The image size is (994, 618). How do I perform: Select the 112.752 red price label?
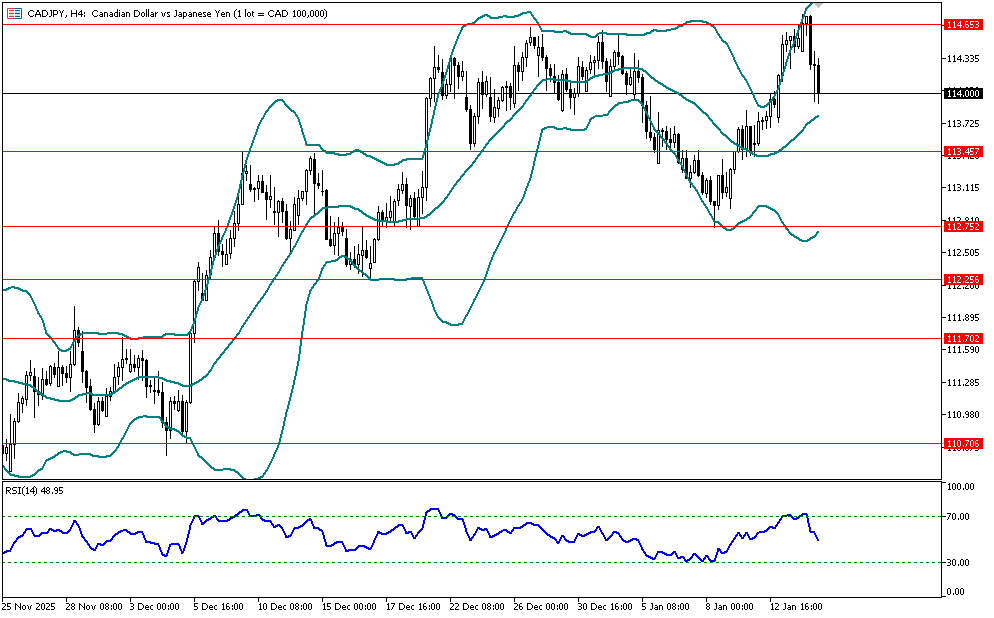[962, 227]
